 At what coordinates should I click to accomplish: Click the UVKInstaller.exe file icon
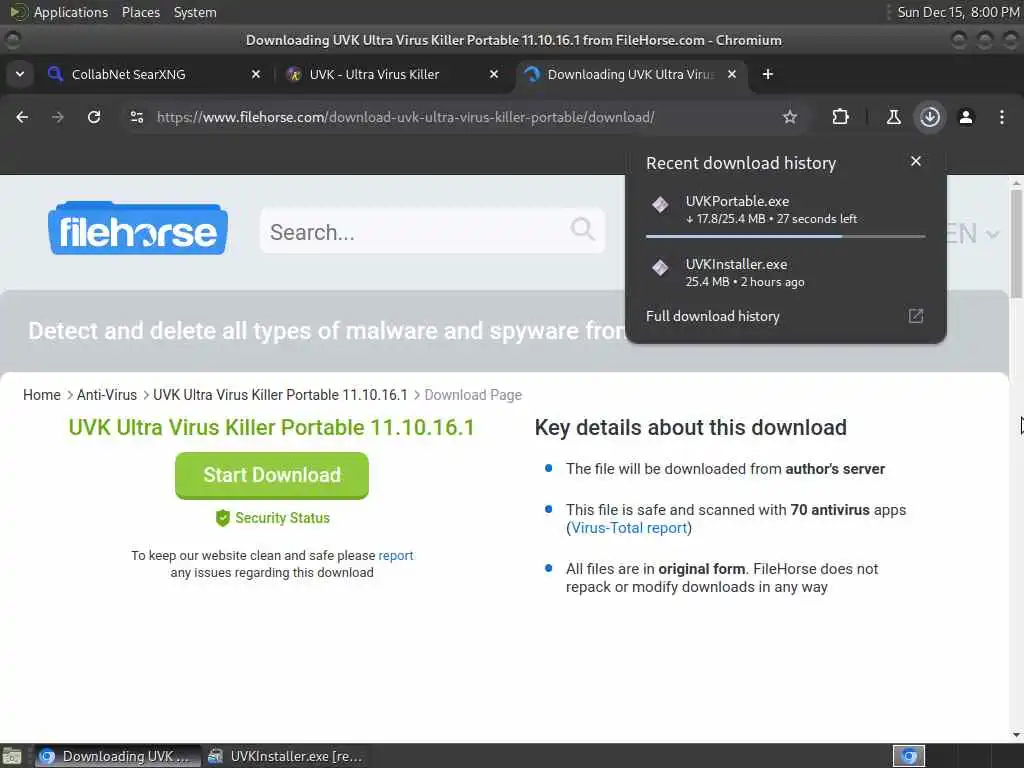point(660,267)
